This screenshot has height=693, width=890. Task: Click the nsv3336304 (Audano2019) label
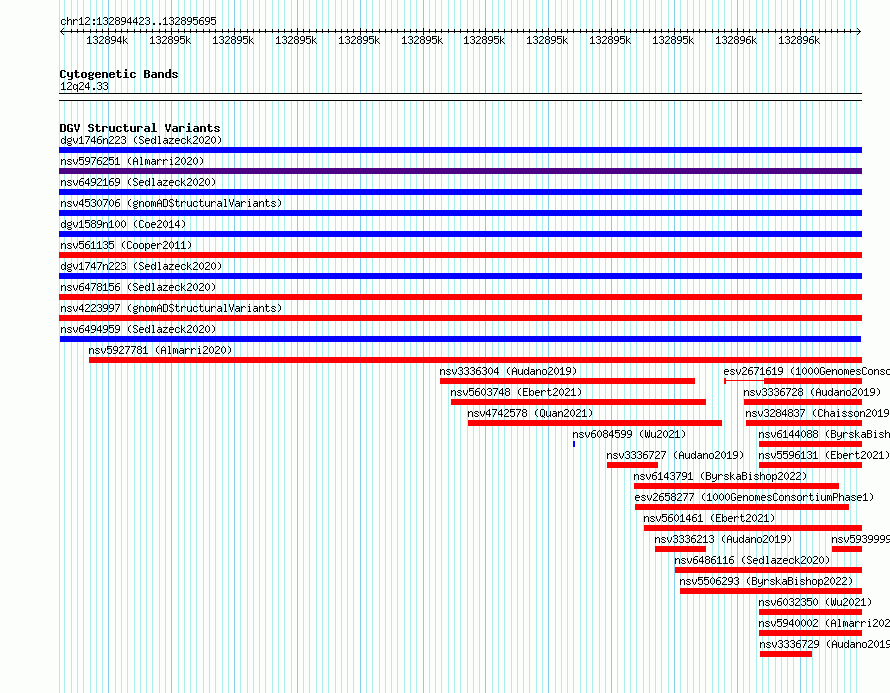click(508, 371)
